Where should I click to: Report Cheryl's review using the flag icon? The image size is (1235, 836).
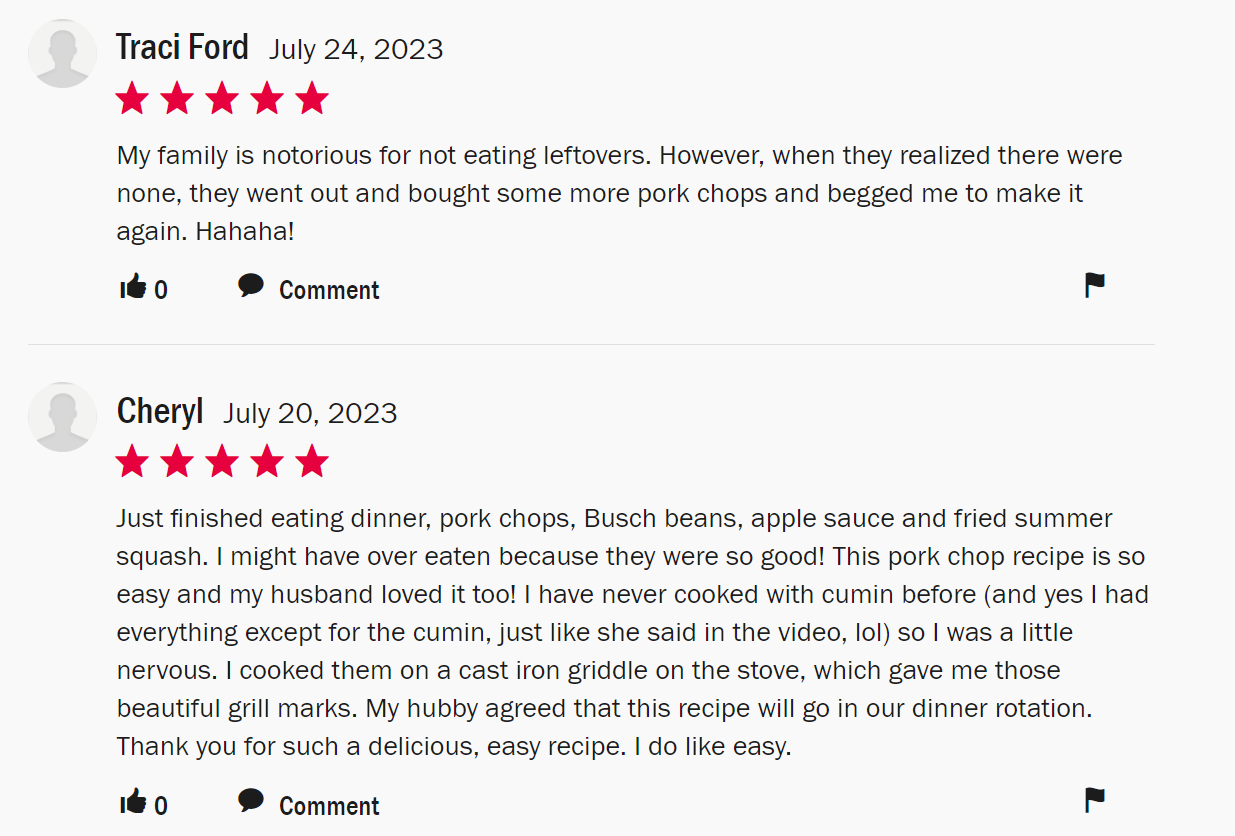click(1095, 800)
